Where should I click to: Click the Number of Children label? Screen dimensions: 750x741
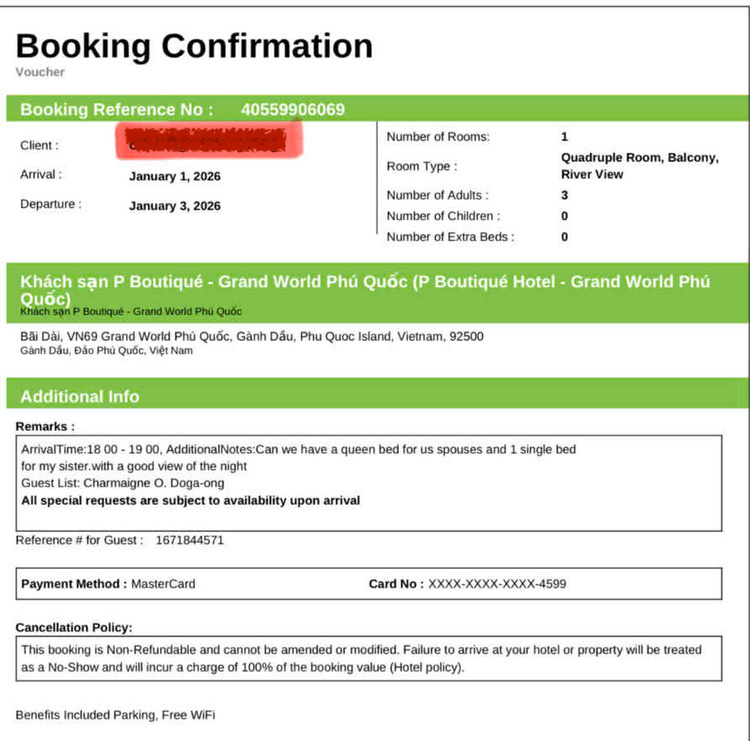[x=443, y=216]
